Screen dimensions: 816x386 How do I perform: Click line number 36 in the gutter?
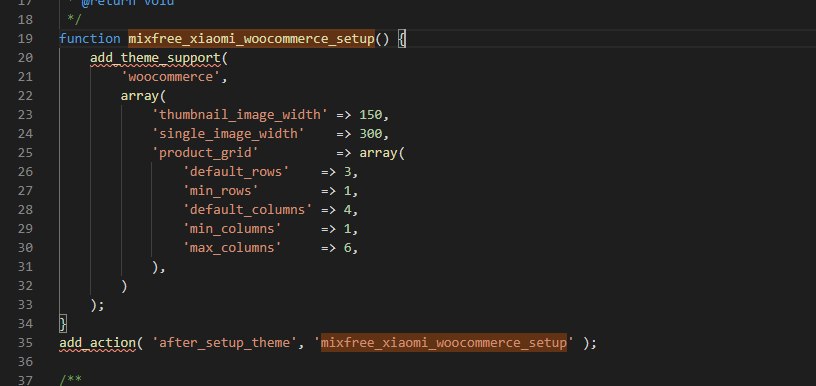[25, 362]
